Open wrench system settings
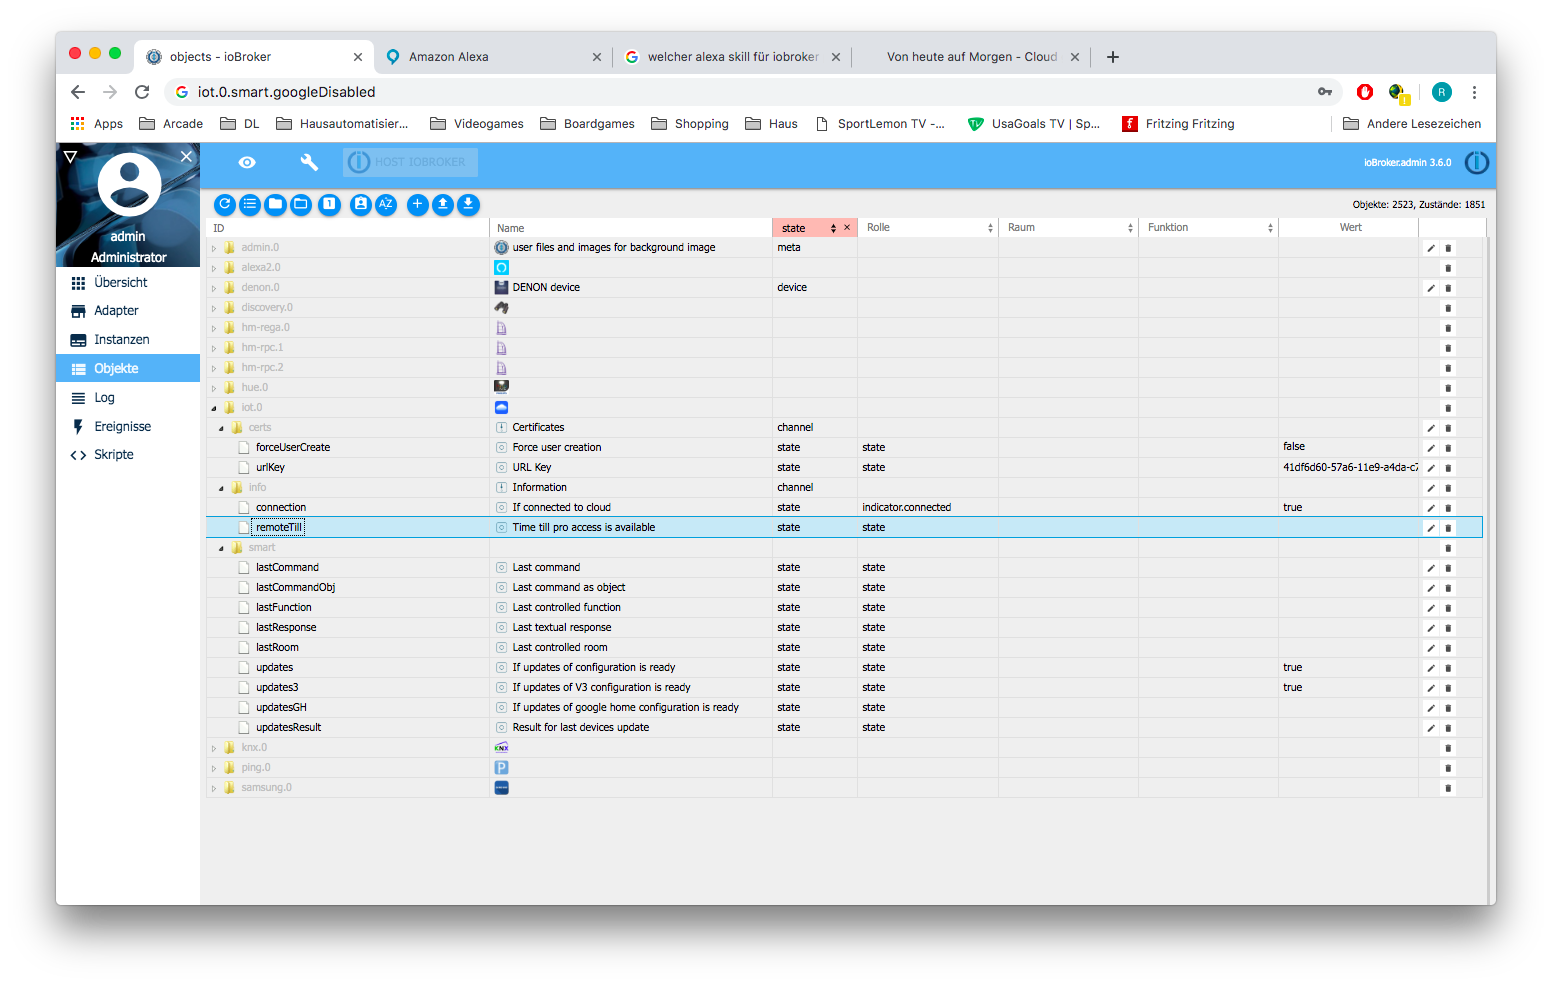 309,162
